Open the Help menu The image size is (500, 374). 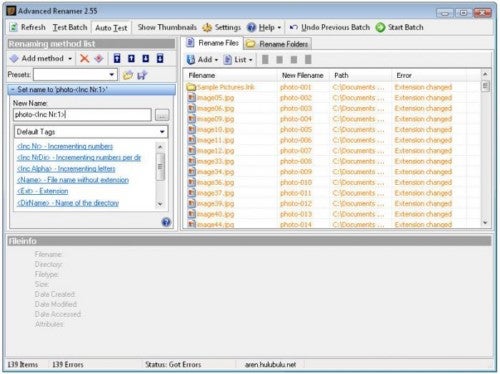coord(264,27)
